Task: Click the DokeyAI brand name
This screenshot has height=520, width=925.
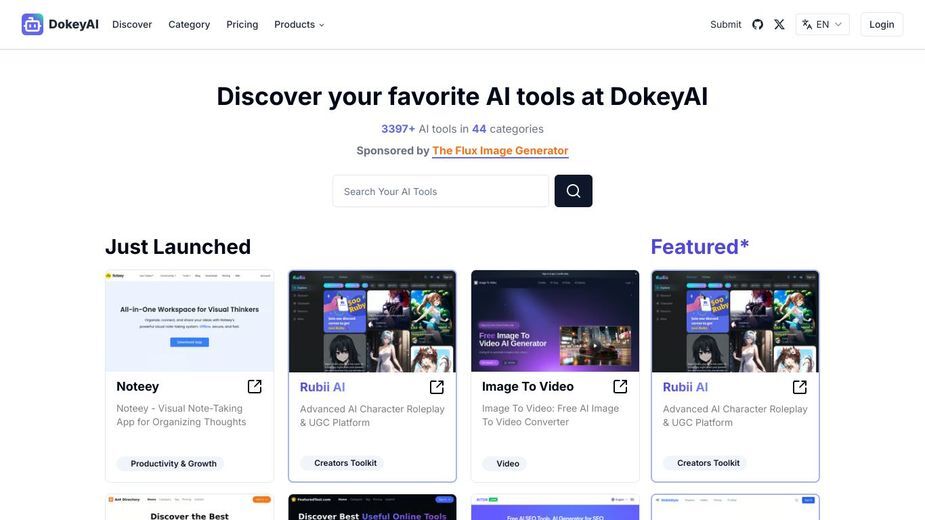Action: 73,24
